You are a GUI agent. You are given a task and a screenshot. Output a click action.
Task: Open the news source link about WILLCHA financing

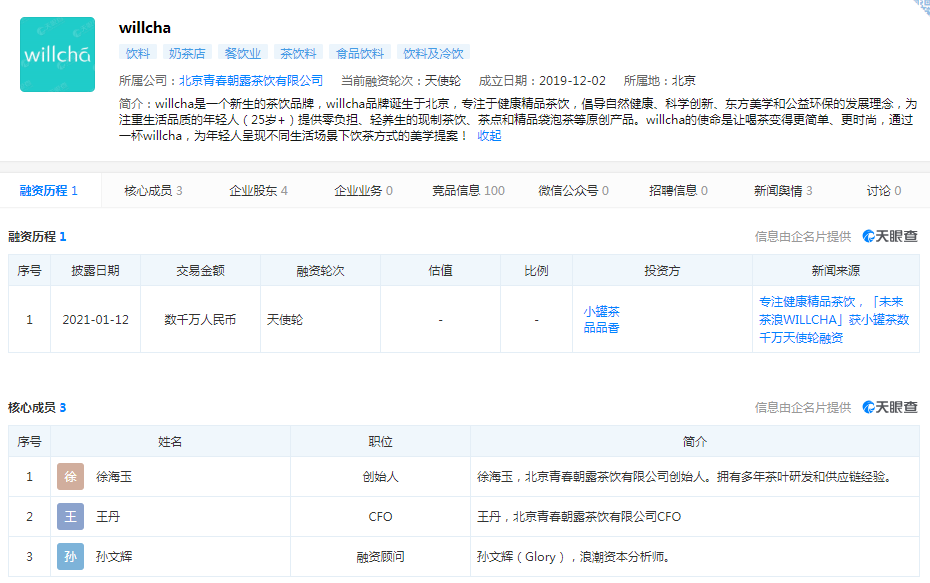(834, 320)
